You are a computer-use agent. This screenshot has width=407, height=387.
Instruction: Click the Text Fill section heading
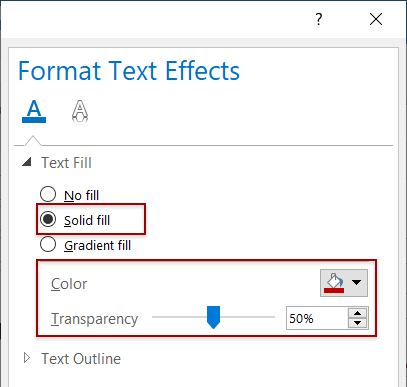click(x=66, y=163)
